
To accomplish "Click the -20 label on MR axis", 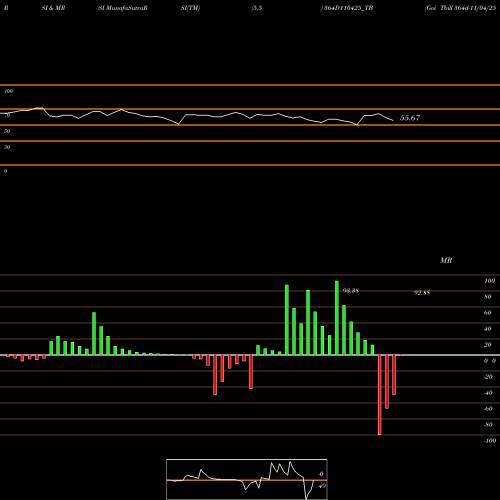I will pyautogui.click(x=488, y=377).
